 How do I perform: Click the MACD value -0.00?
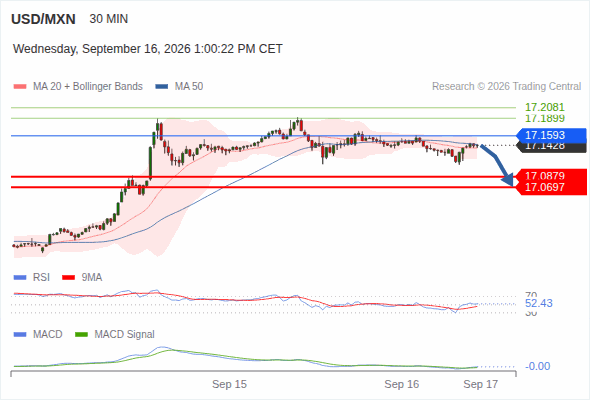coord(537,366)
